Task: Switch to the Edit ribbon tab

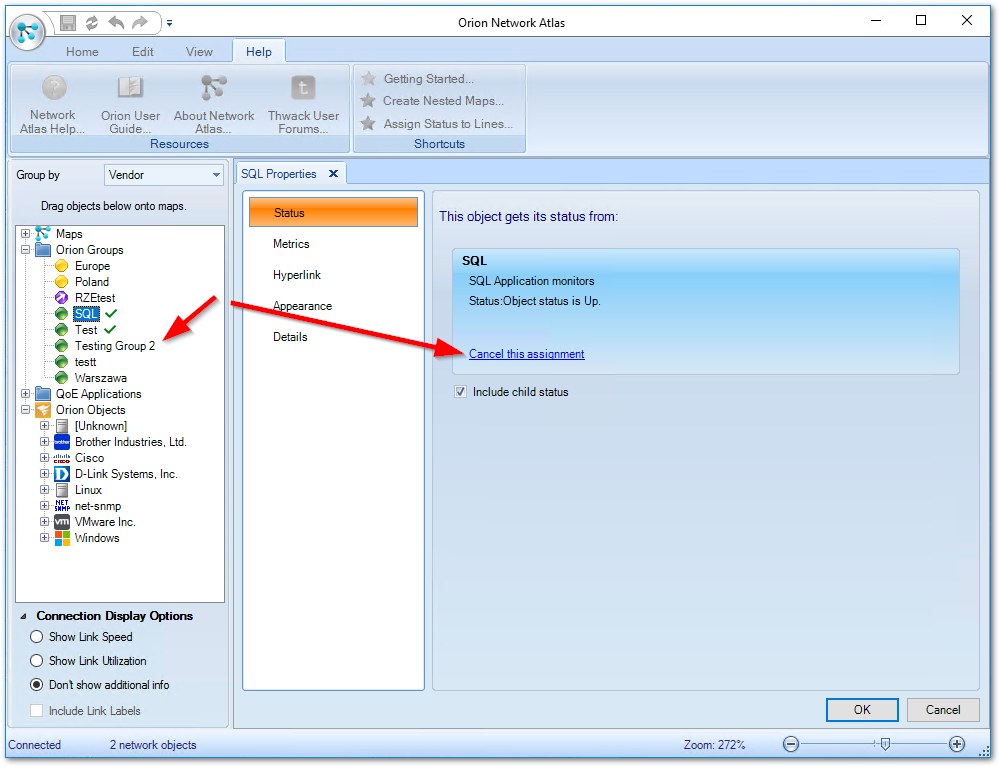Action: 142,51
